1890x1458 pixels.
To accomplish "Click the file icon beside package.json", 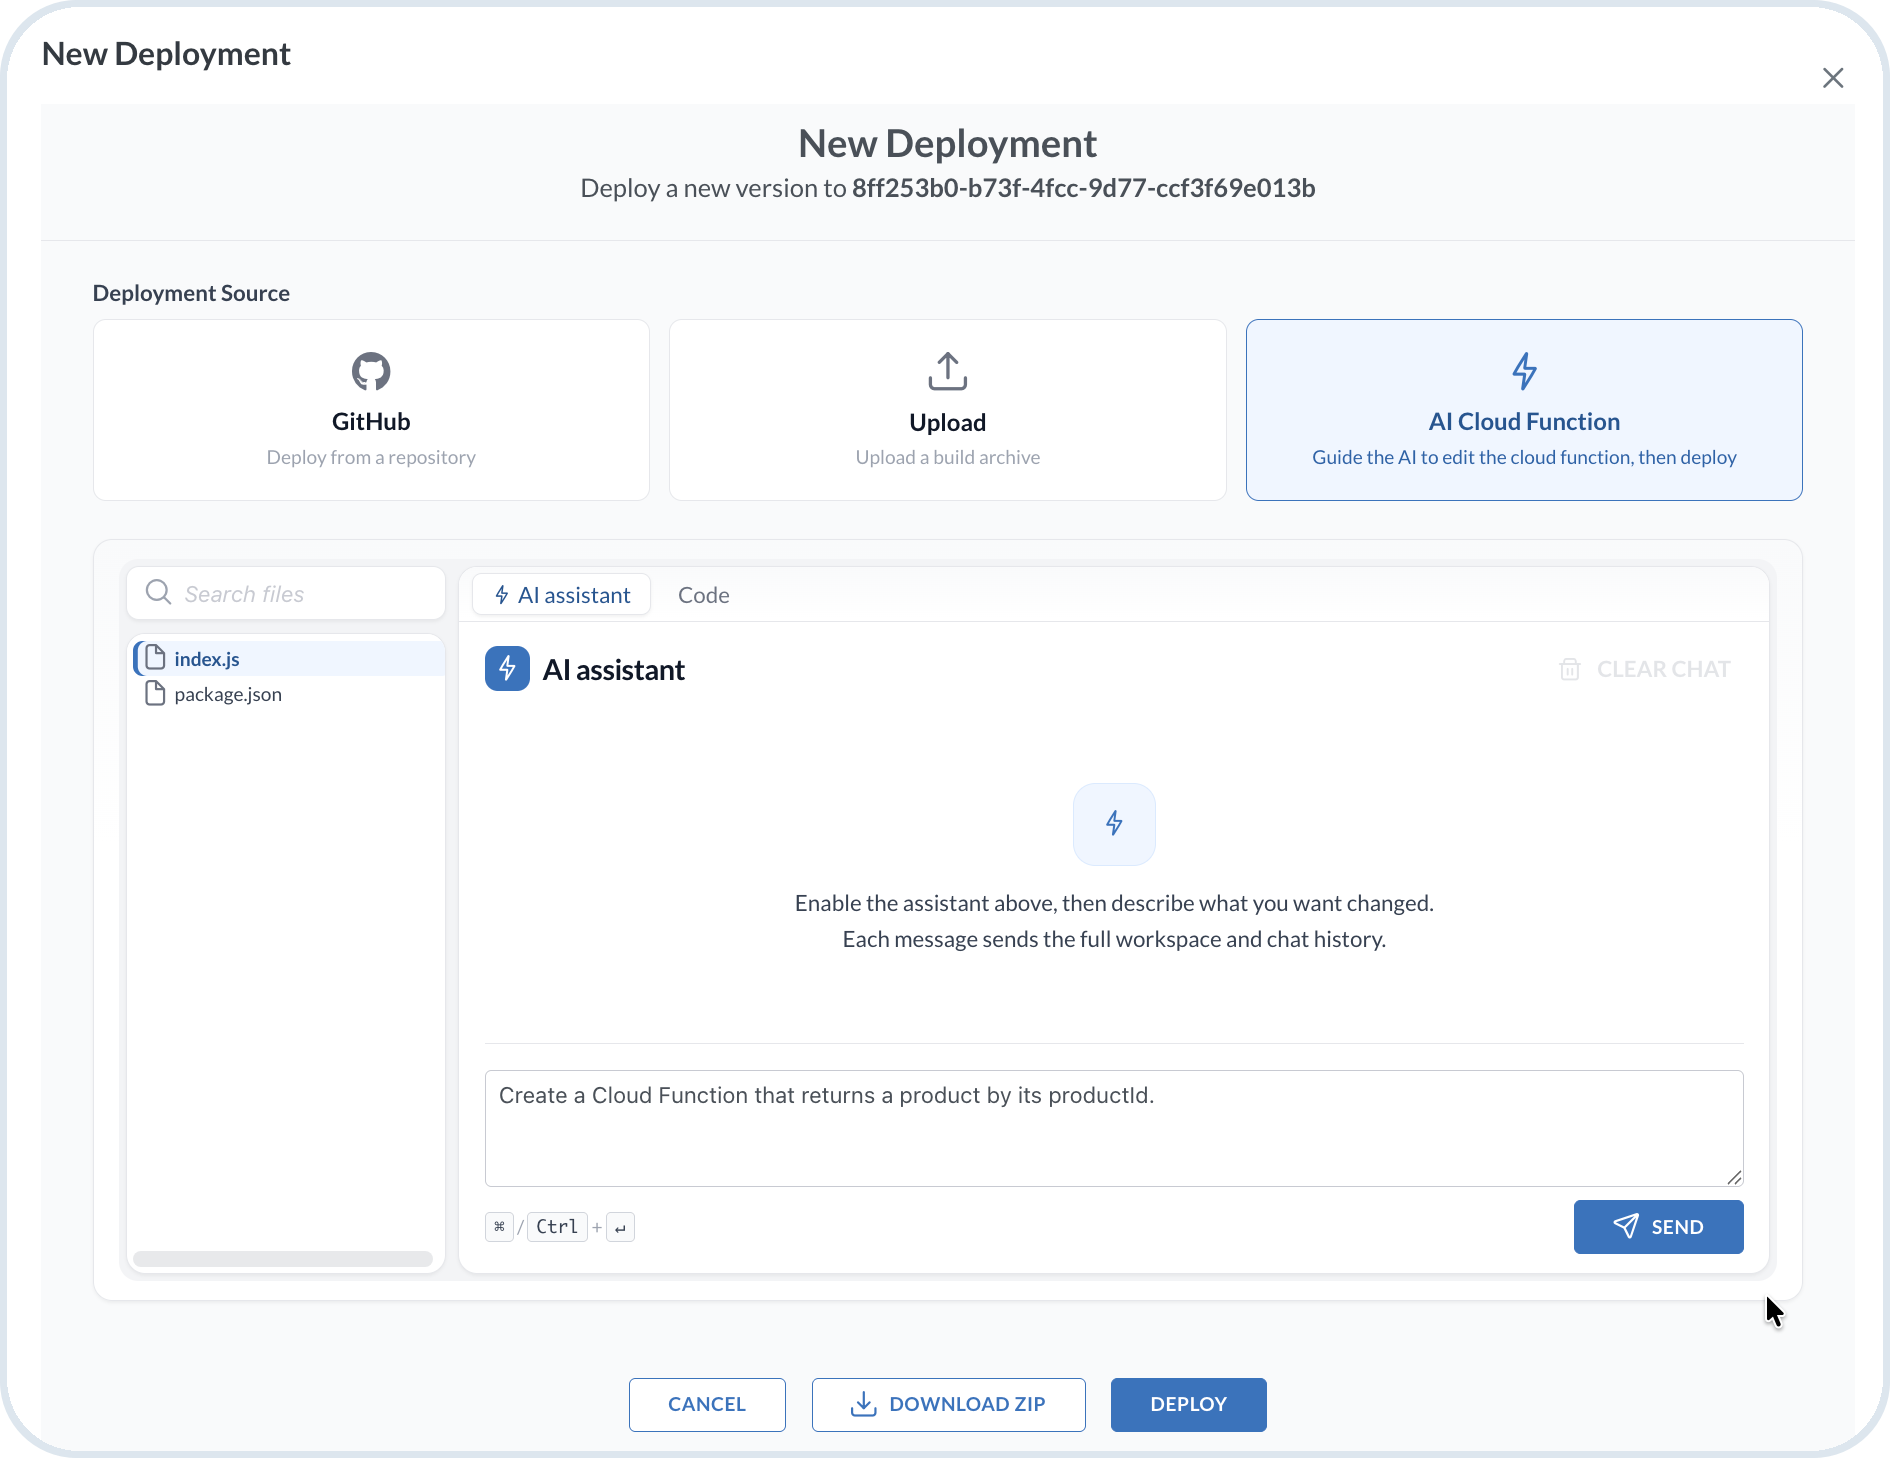I will (155, 693).
